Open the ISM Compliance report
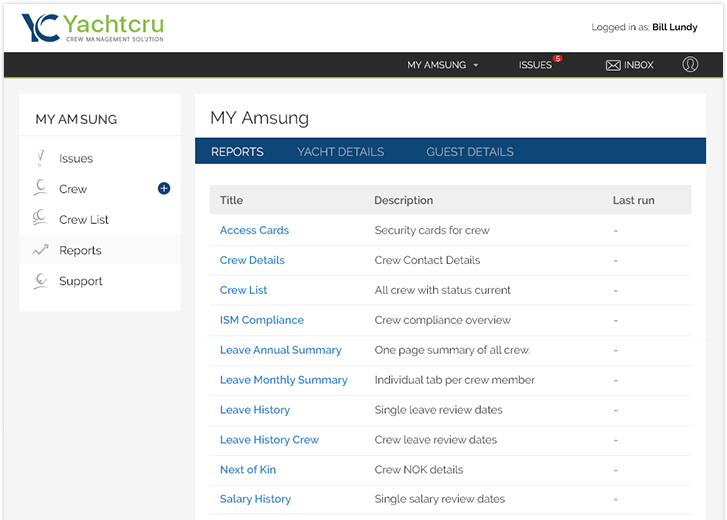727x520 pixels. (261, 320)
